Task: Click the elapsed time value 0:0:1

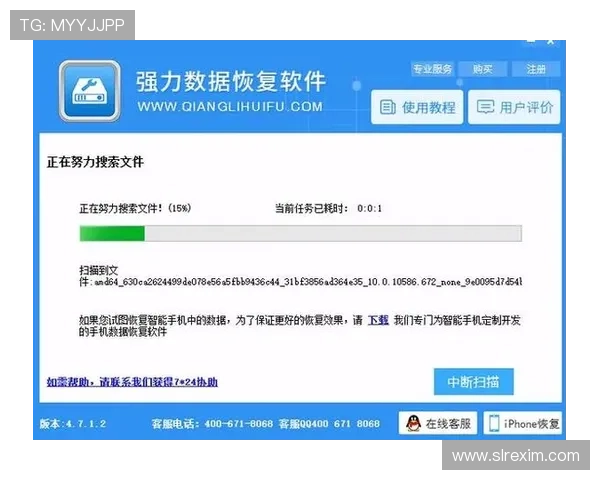Action: (x=369, y=209)
